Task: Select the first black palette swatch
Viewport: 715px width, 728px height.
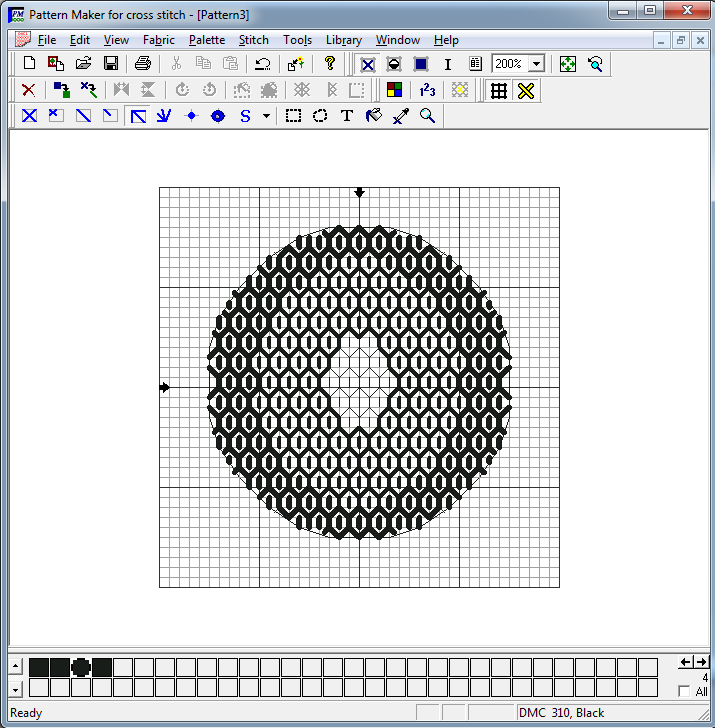Action: (x=39, y=668)
